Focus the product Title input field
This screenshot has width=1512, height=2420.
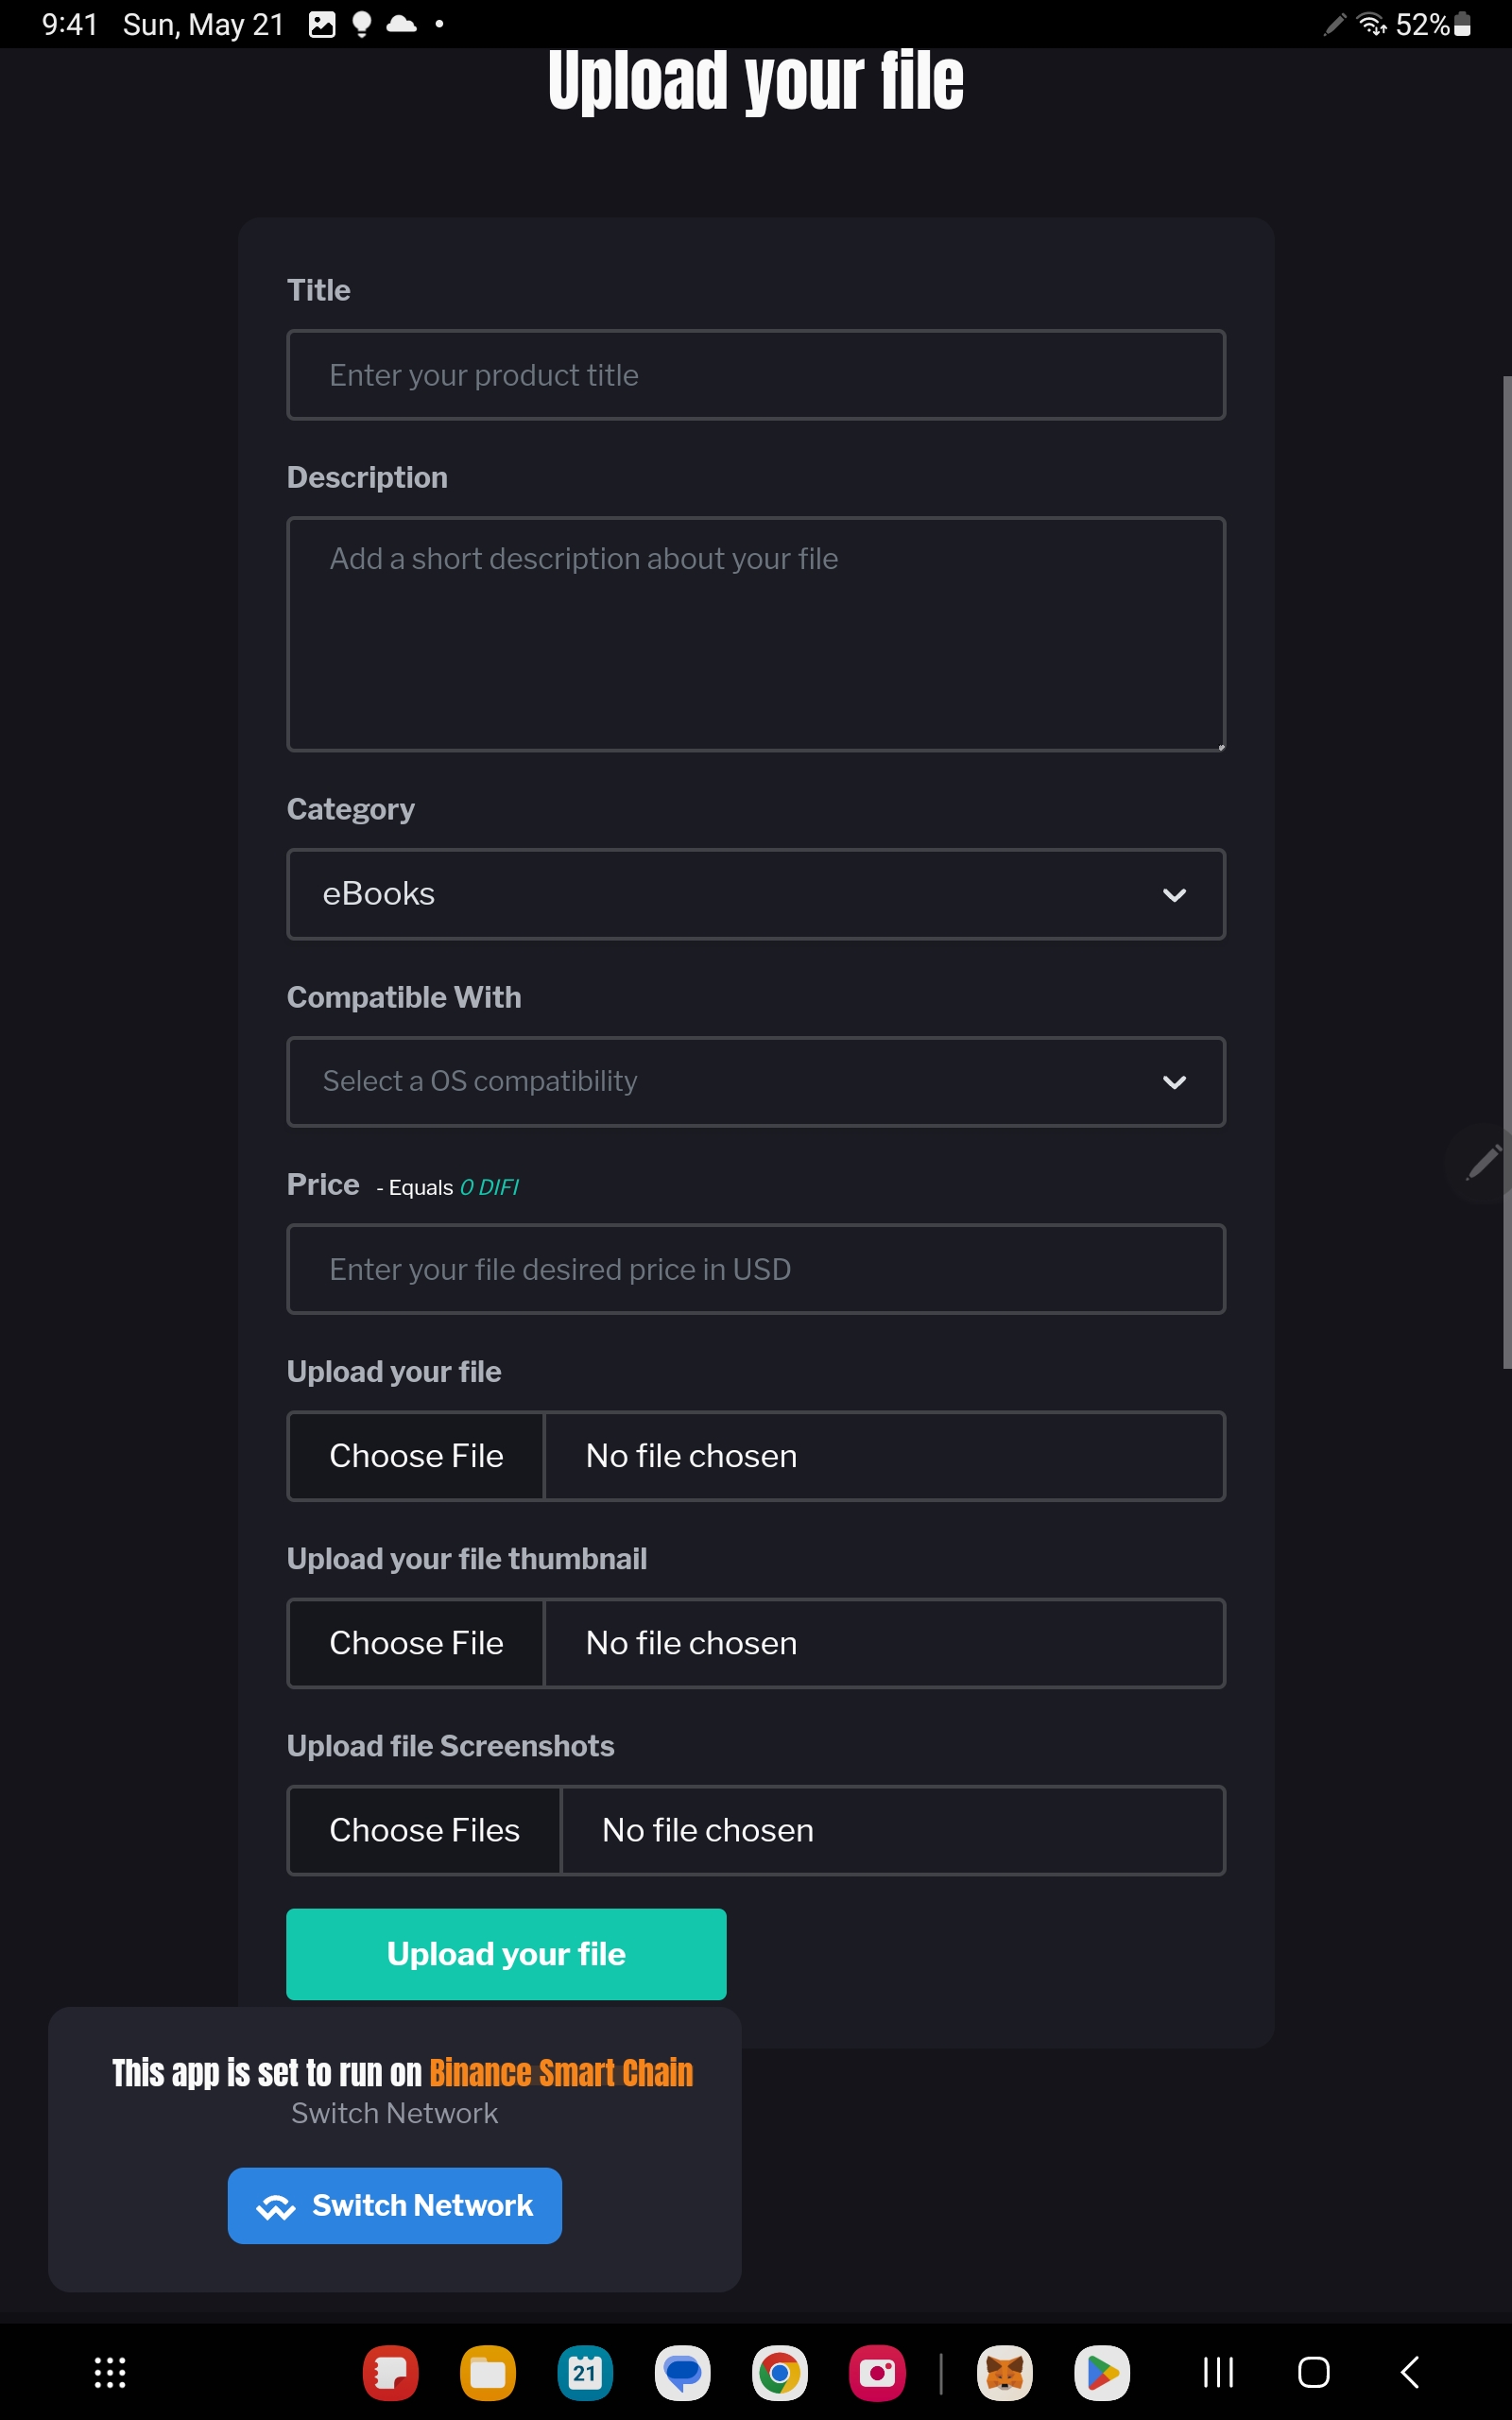tap(756, 375)
